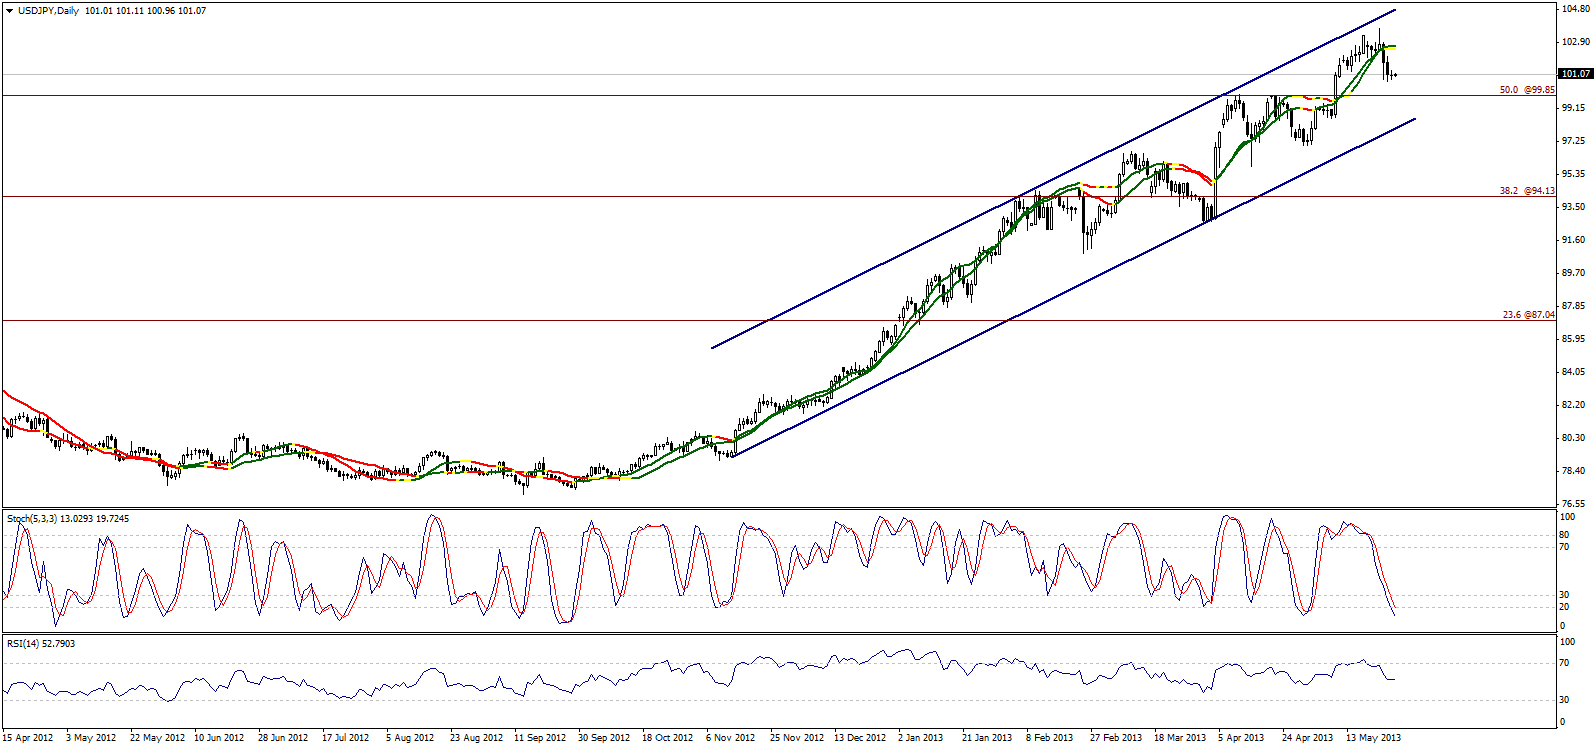Click the 5 Aug 2012 date label

410,738
